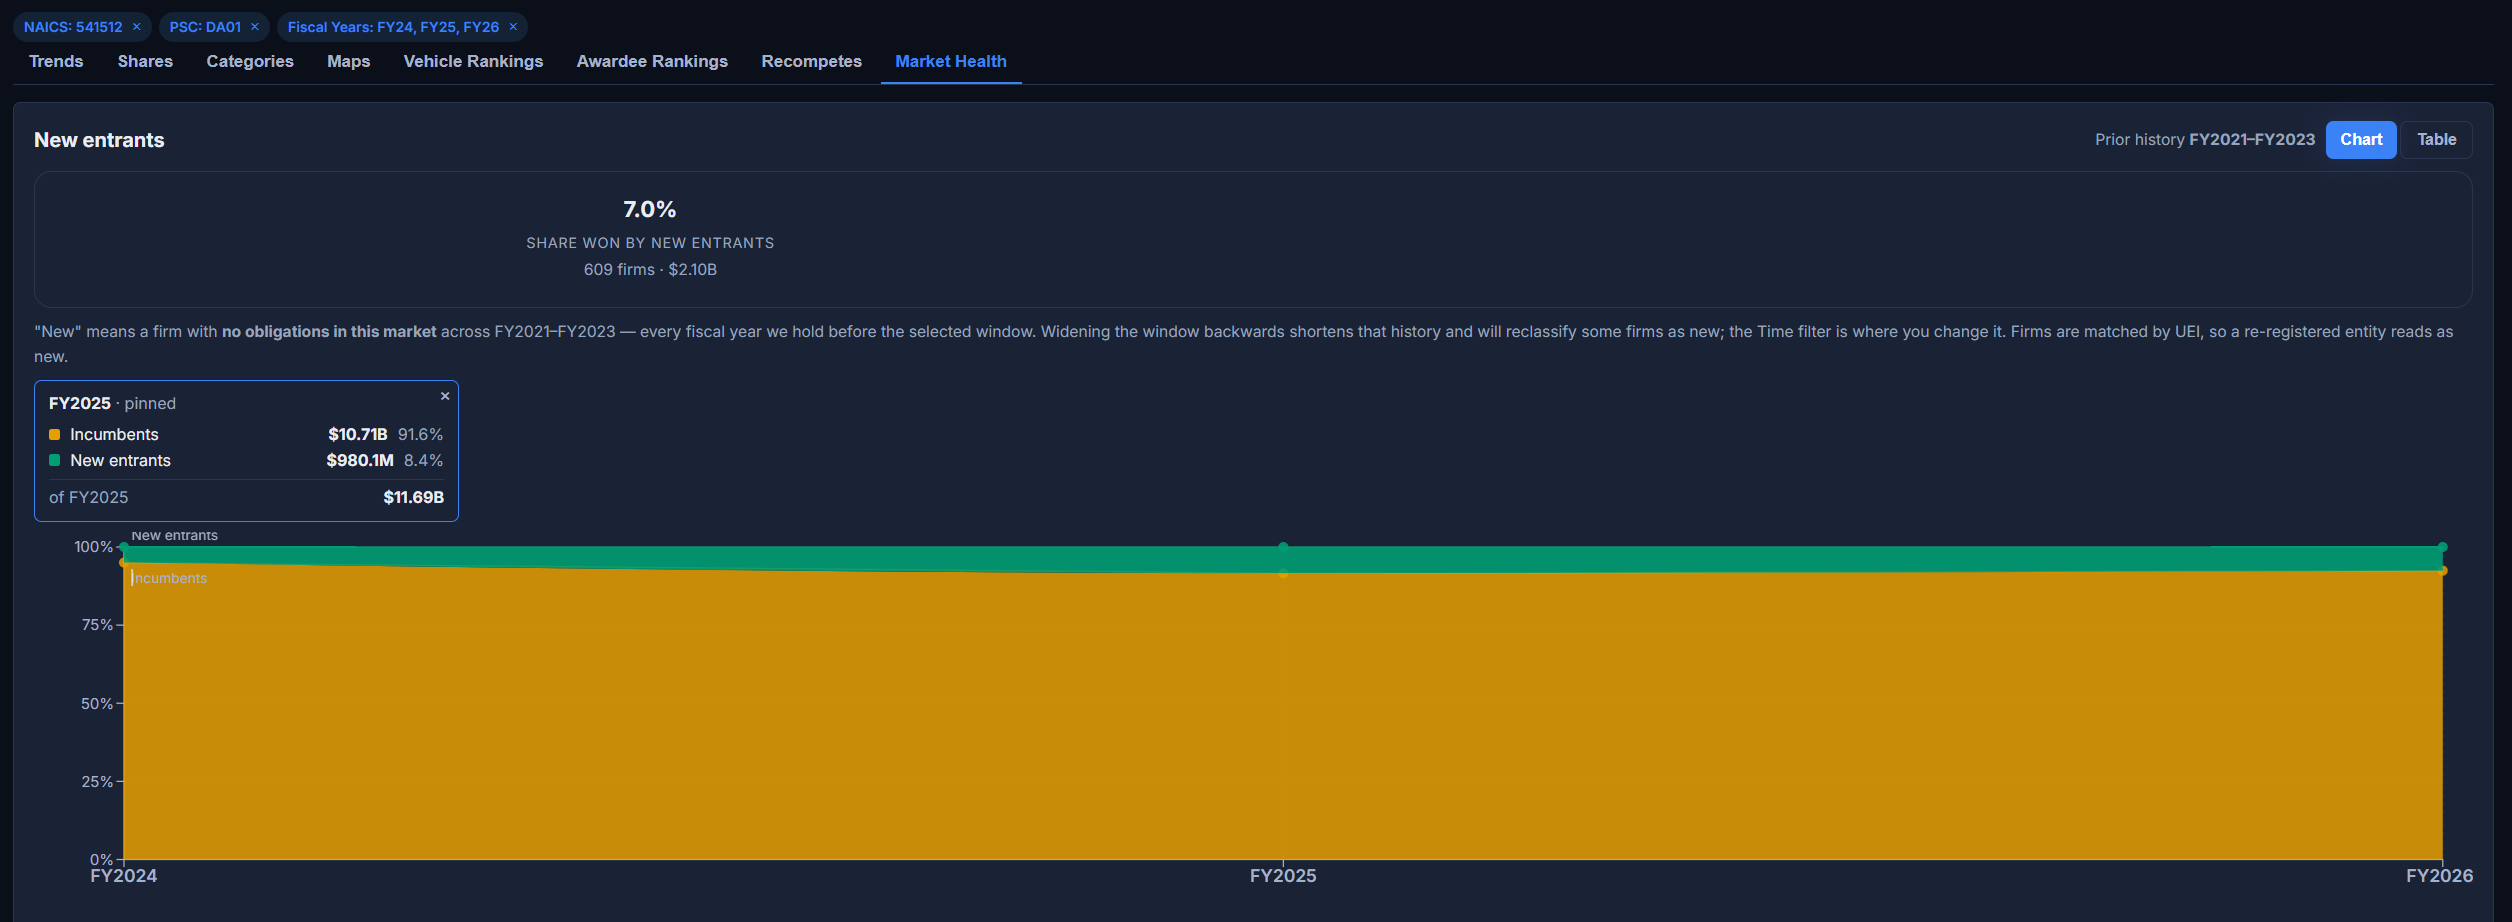Viewport: 2512px width, 922px height.
Task: Click the 7.0% share value
Action: [x=650, y=209]
